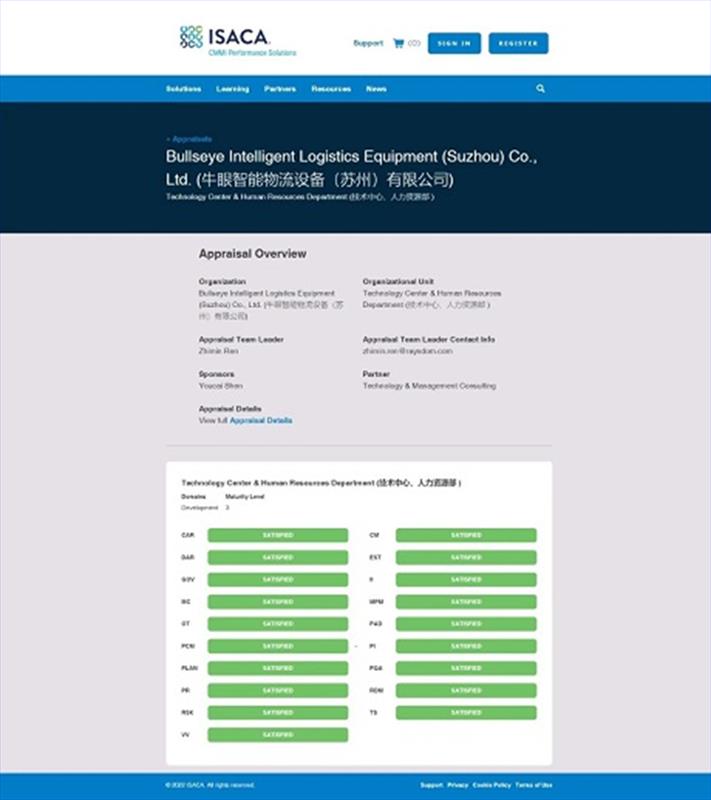
Task: Click the Technology Center card heading
Action: click(321, 483)
